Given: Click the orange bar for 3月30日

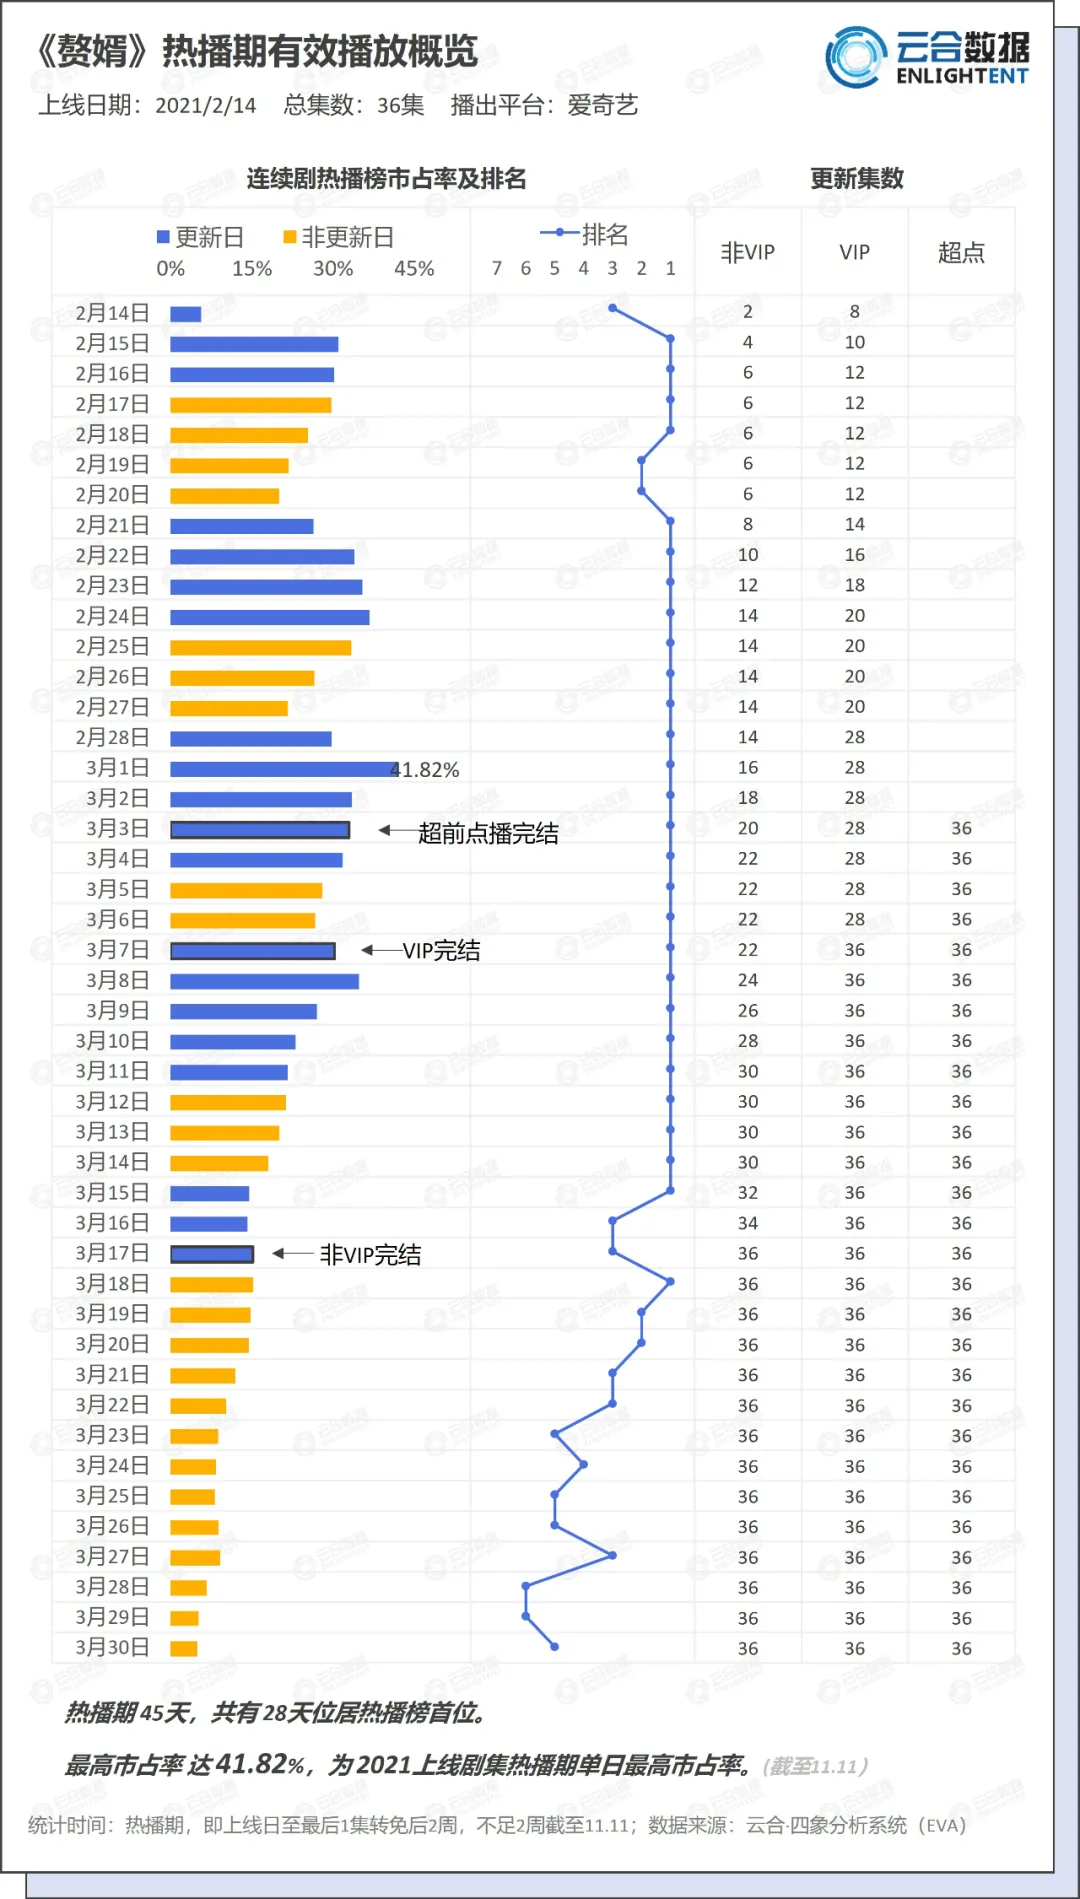Looking at the screenshot, I should click(184, 1649).
